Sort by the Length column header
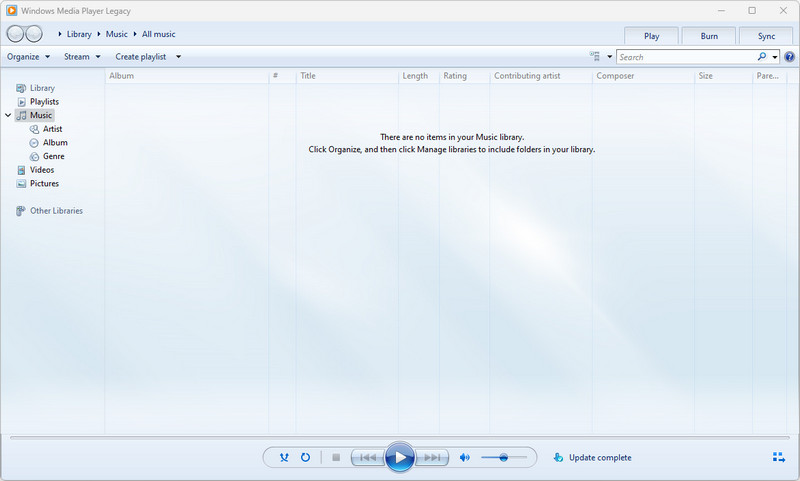 419,76
